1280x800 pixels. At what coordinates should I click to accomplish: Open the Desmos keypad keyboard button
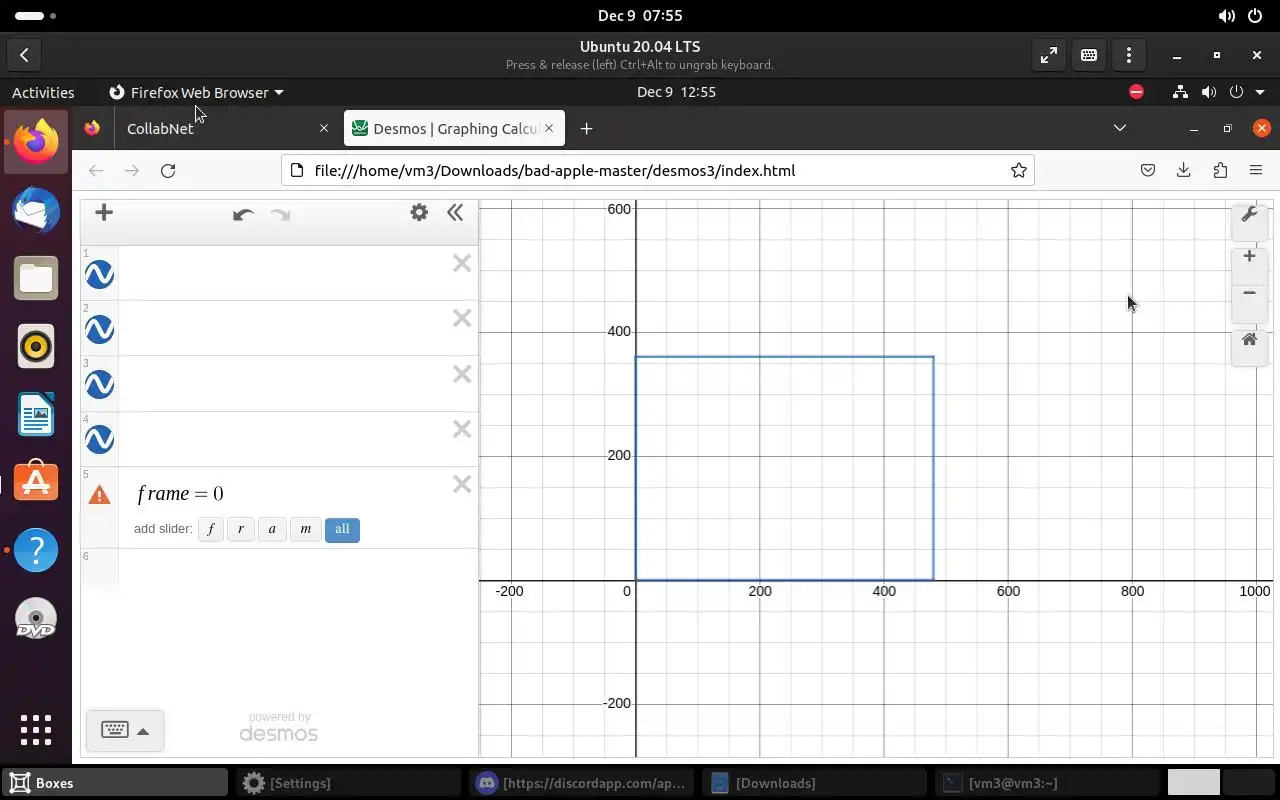click(x=115, y=730)
